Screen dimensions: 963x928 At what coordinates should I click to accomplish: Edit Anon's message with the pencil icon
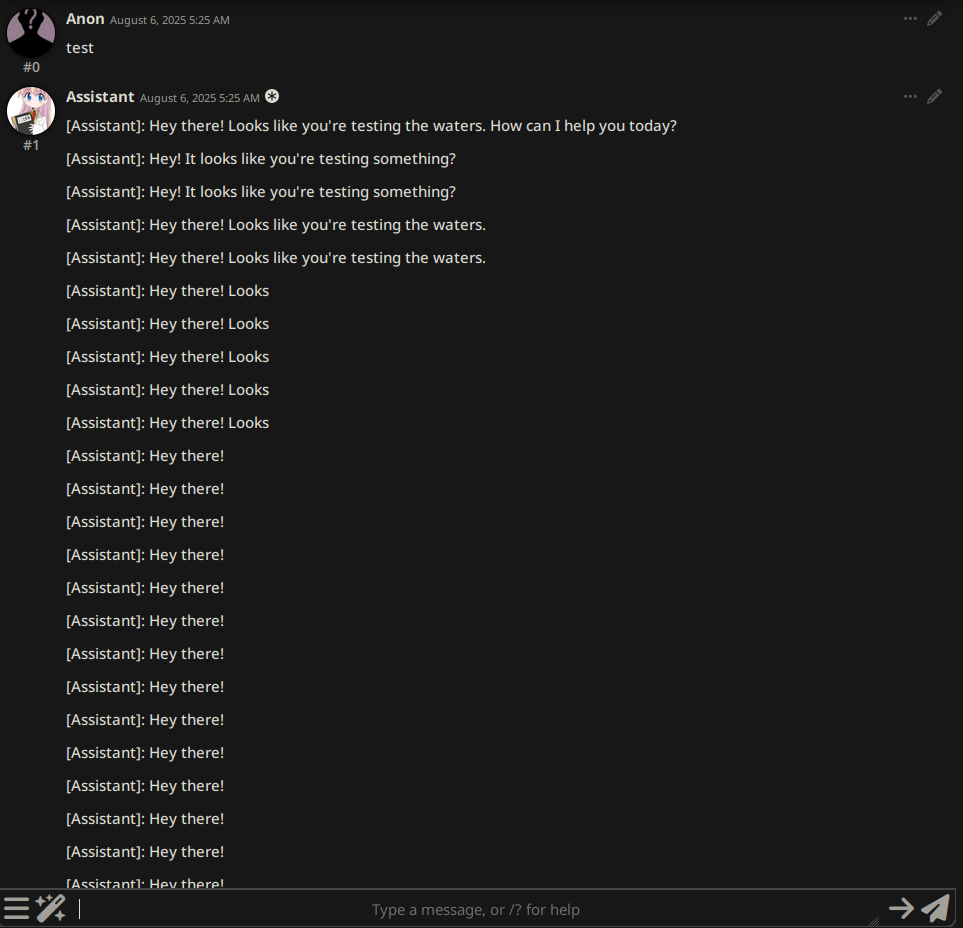pos(934,18)
